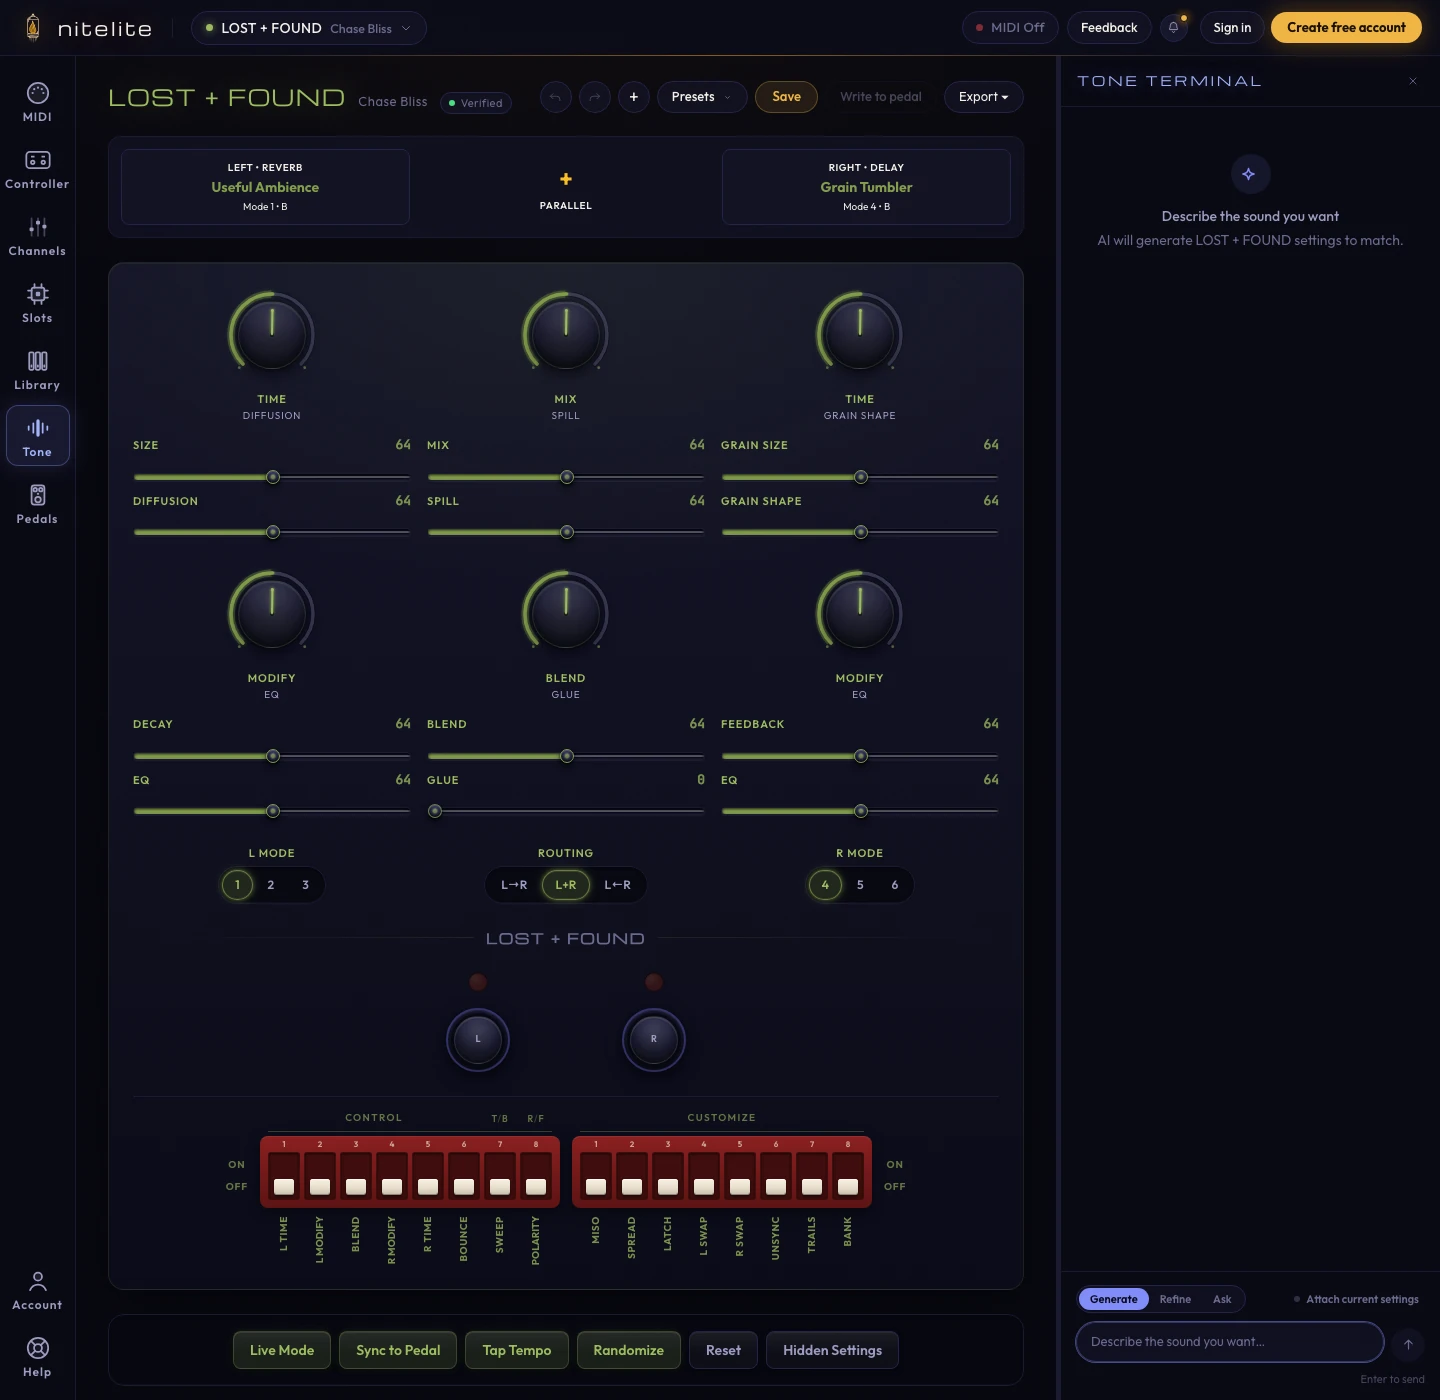The image size is (1440, 1400).
Task: Click the notifications bell icon
Action: (x=1174, y=28)
